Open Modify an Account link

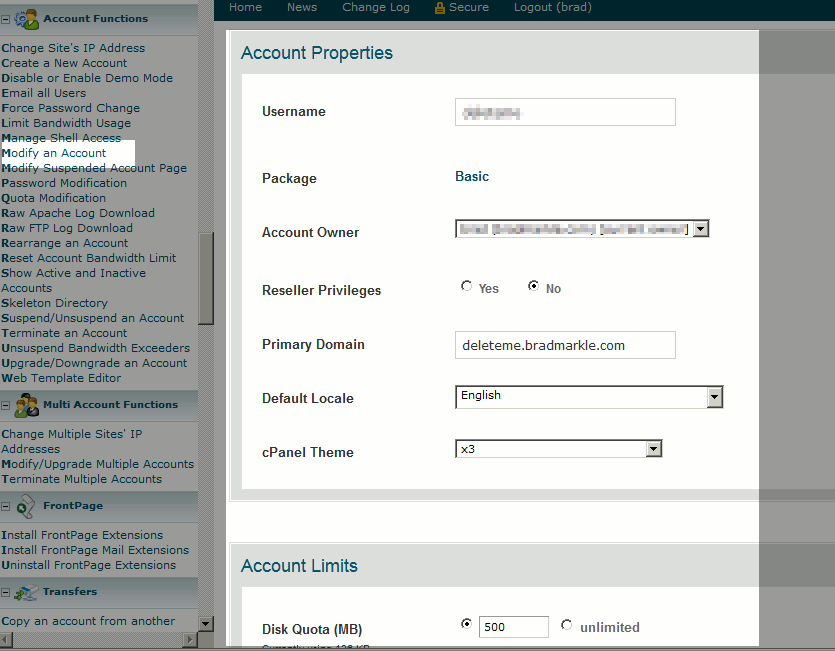point(54,153)
